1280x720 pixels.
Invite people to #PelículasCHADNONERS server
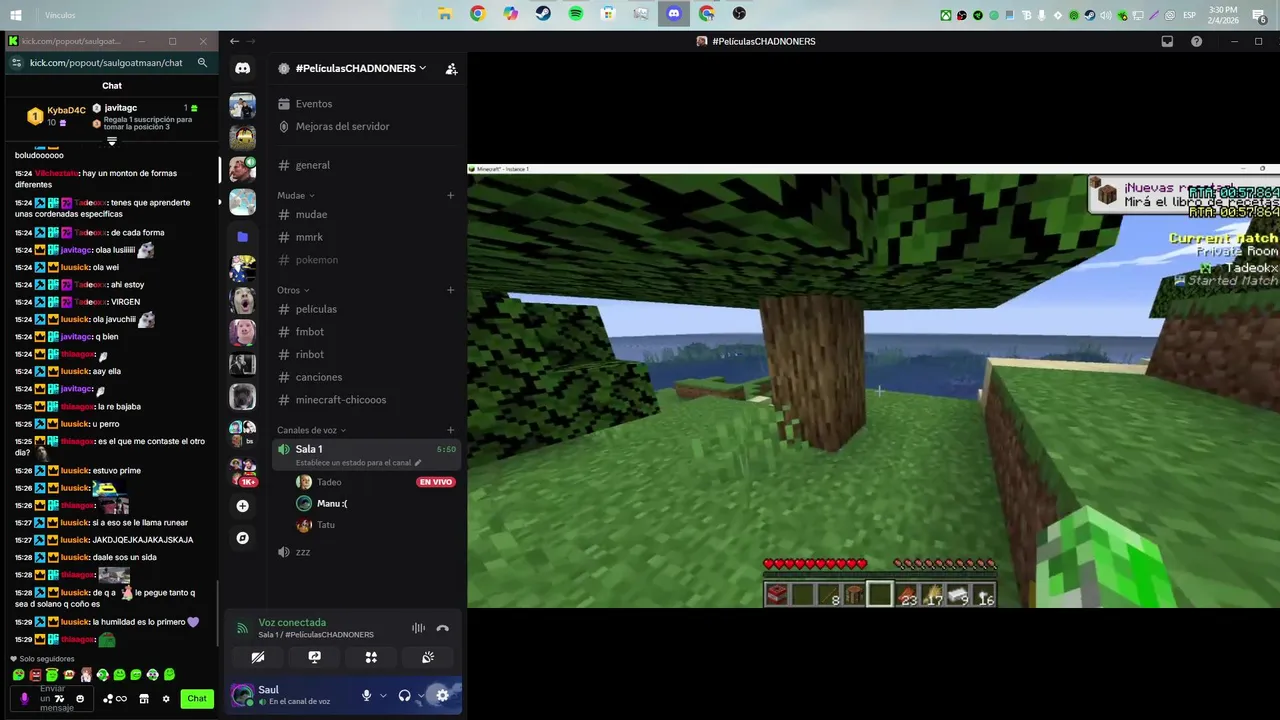click(451, 69)
